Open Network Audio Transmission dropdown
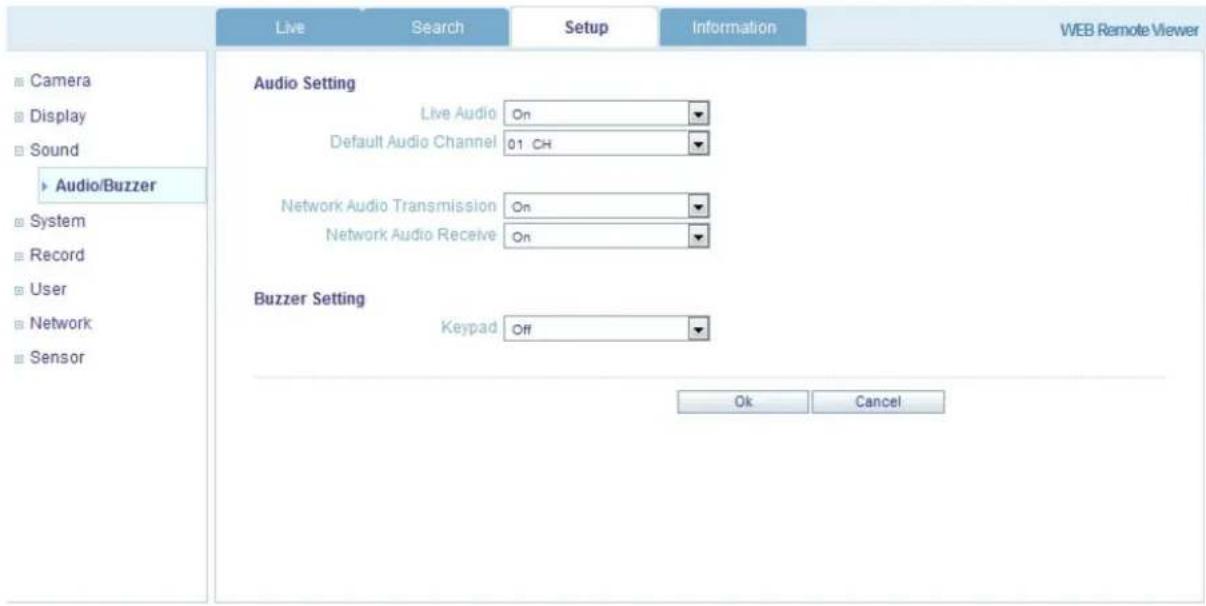 click(x=606, y=208)
